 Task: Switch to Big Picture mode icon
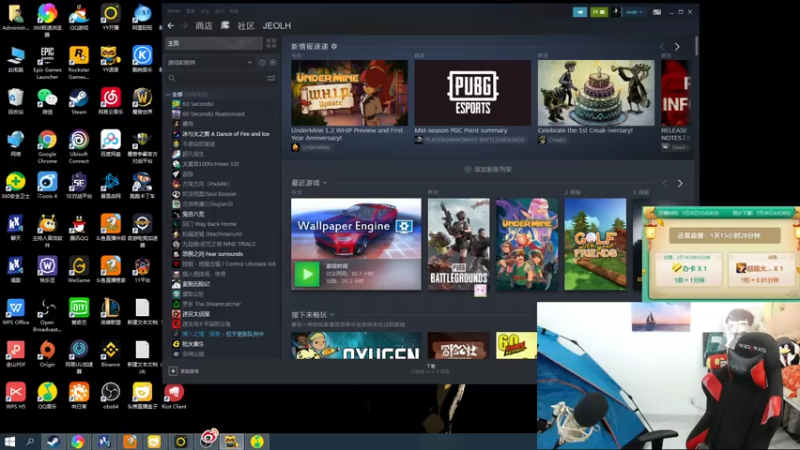[657, 12]
